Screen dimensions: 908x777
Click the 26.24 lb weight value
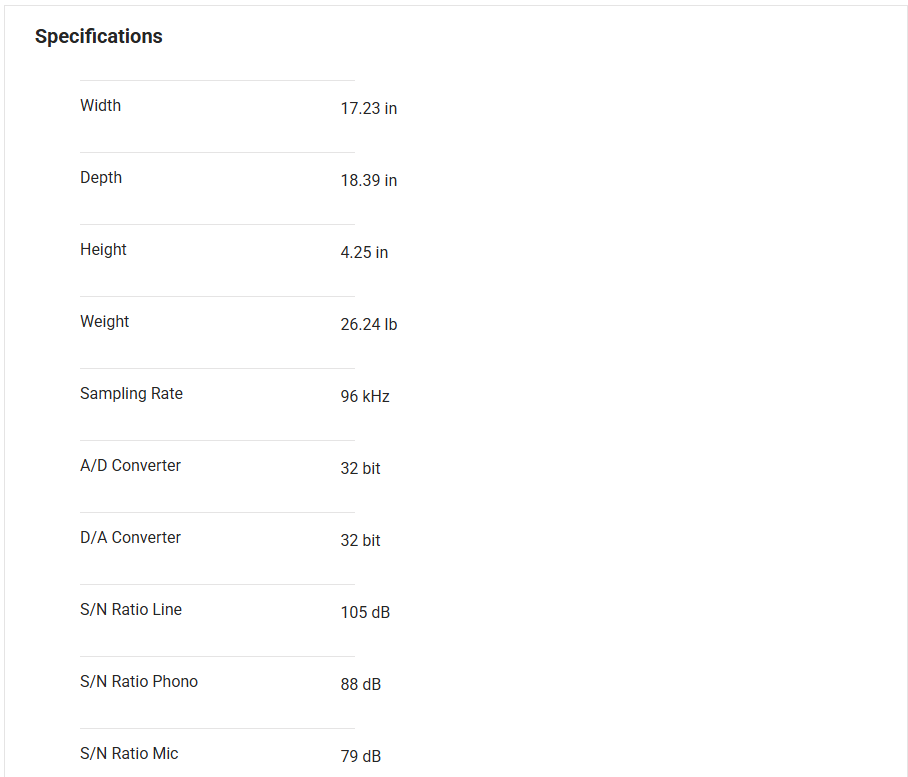point(368,324)
